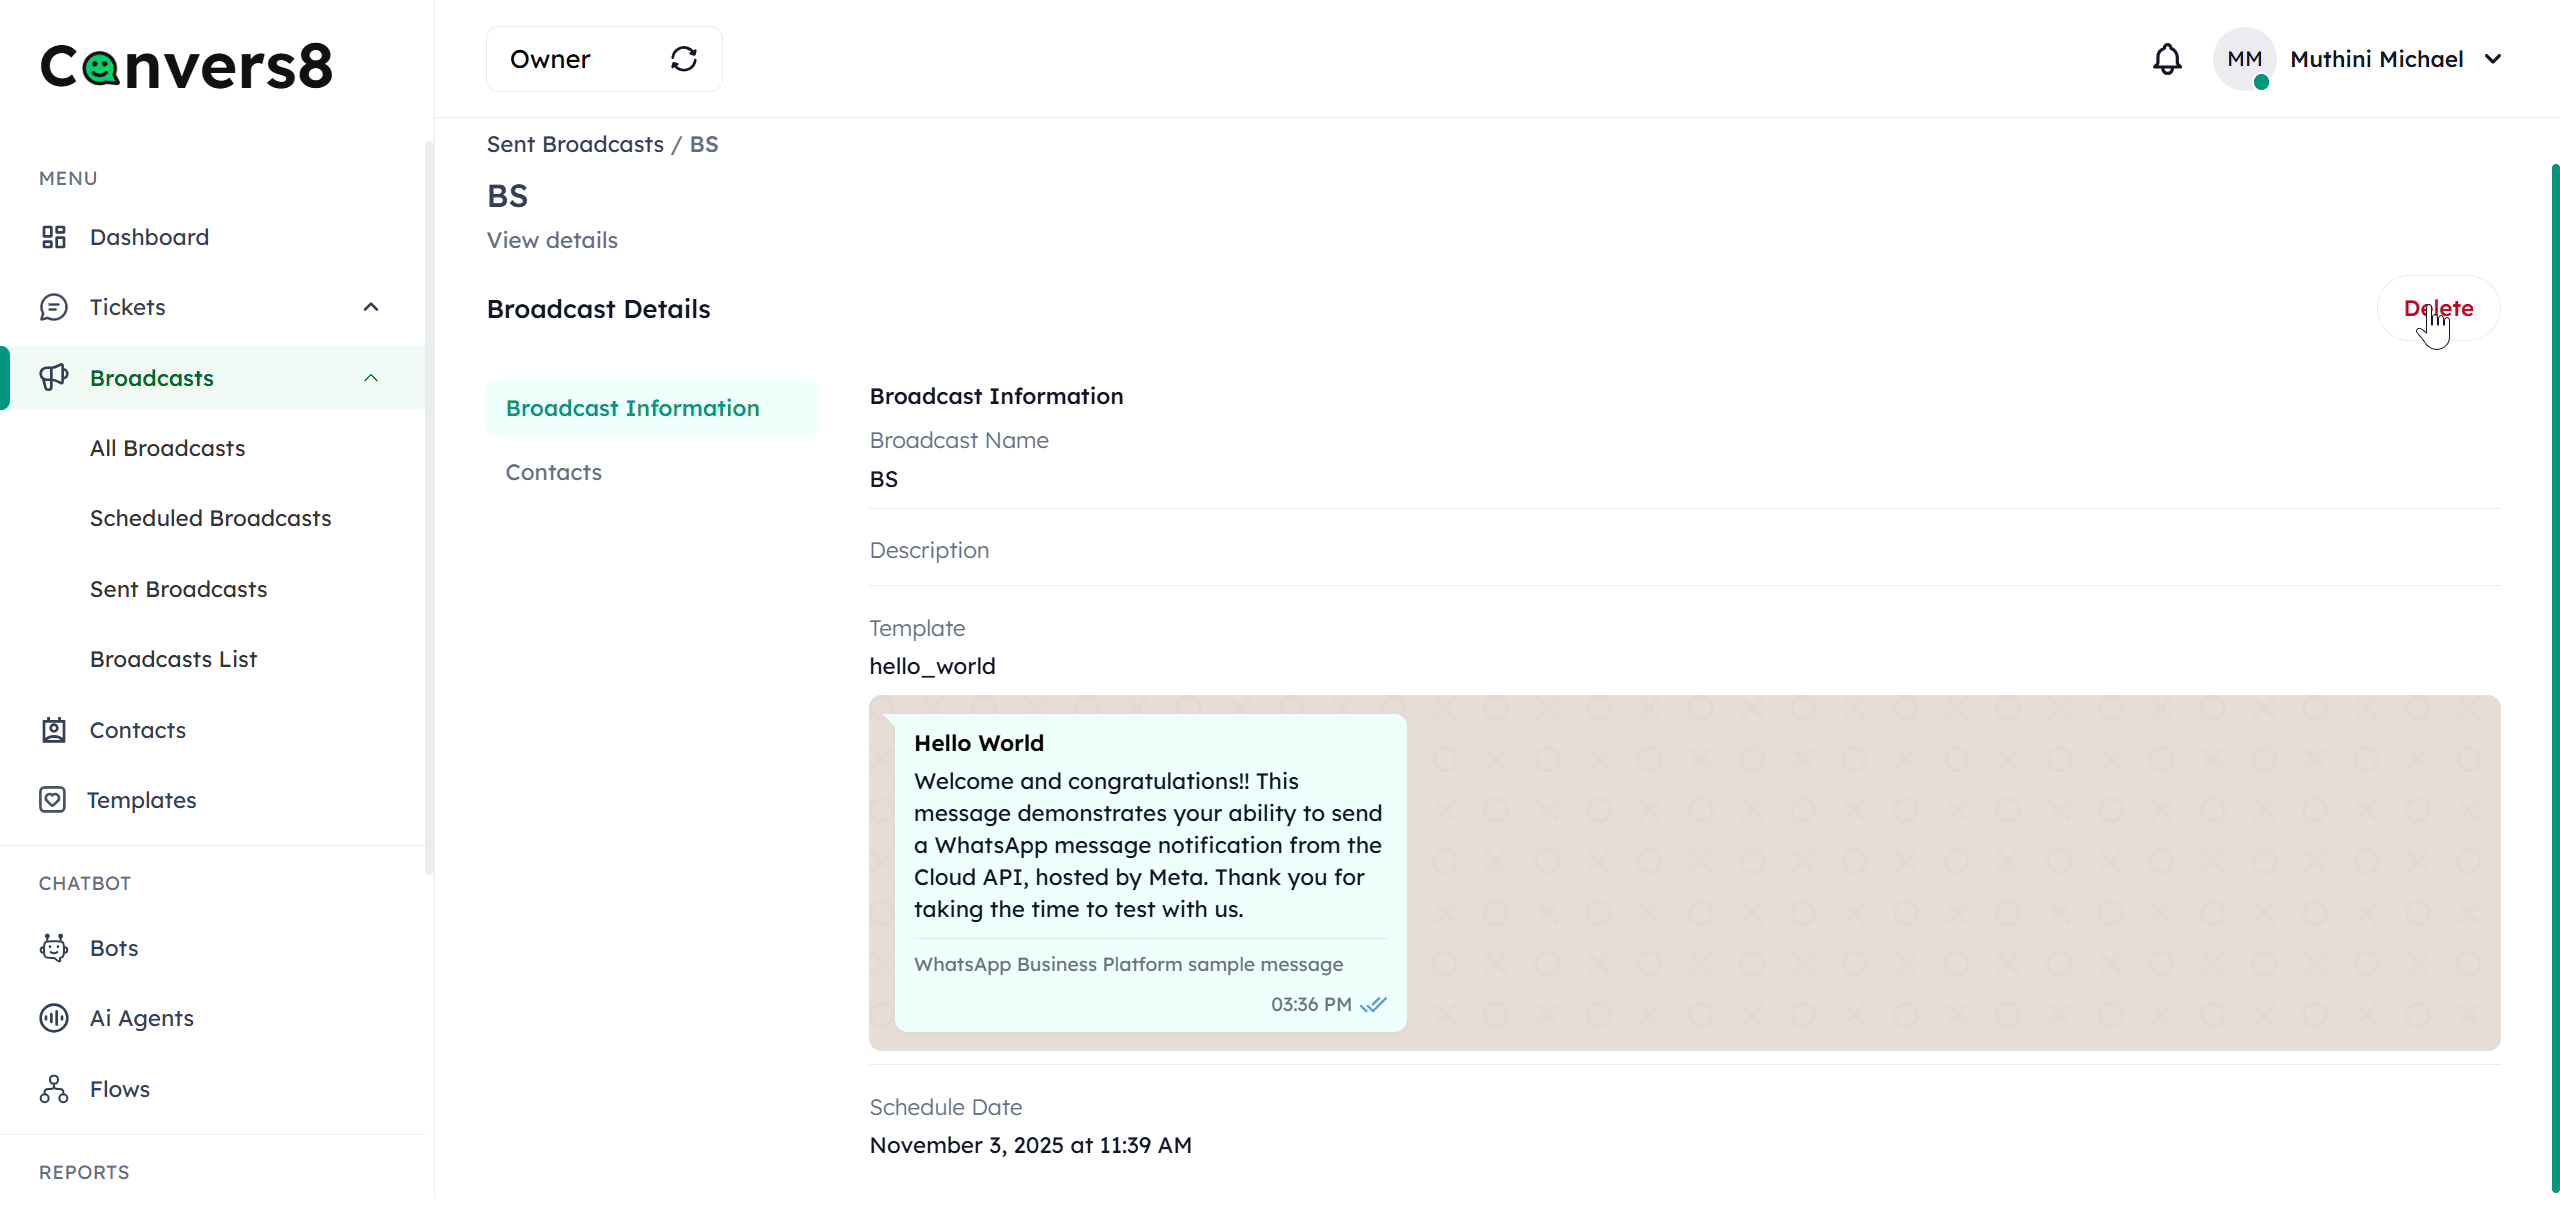Collapse the Broadcasts submenu chevron
The height and width of the screenshot is (1206, 2560).
pyautogui.click(x=371, y=378)
